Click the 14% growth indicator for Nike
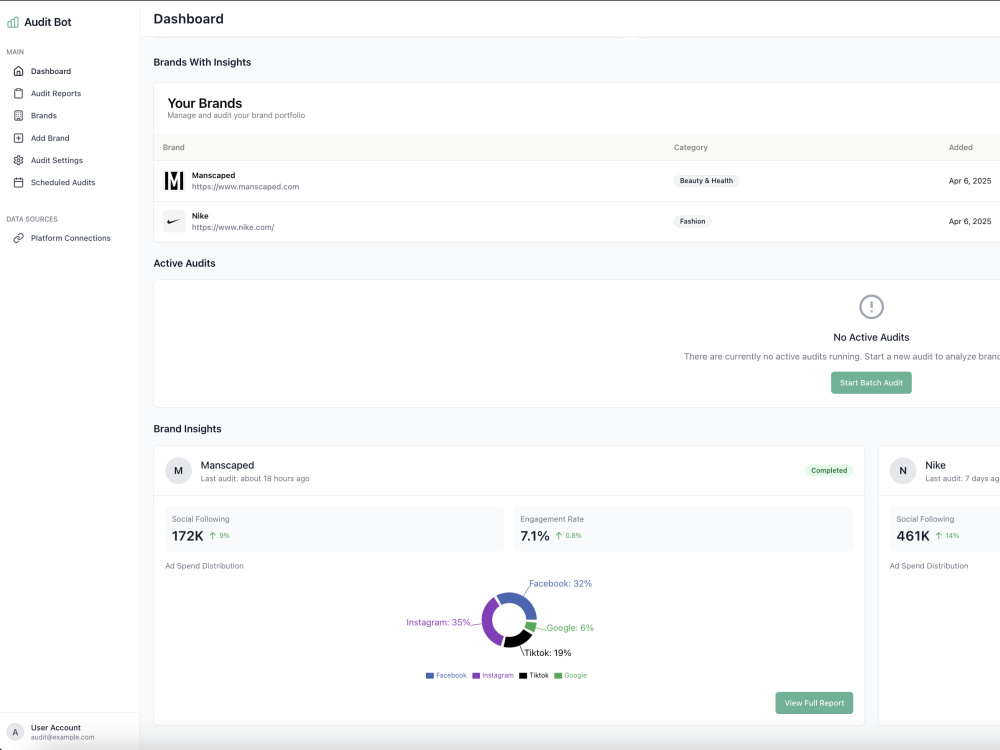 (x=947, y=536)
